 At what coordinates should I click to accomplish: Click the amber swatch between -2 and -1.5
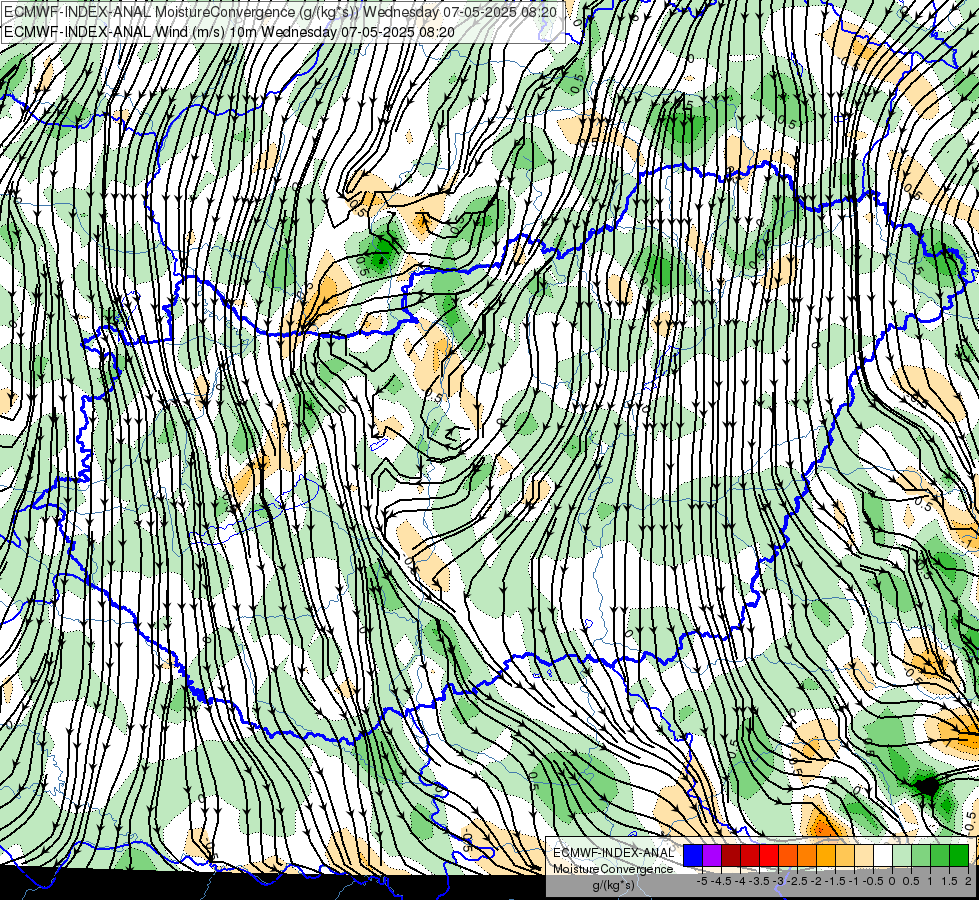click(826, 856)
